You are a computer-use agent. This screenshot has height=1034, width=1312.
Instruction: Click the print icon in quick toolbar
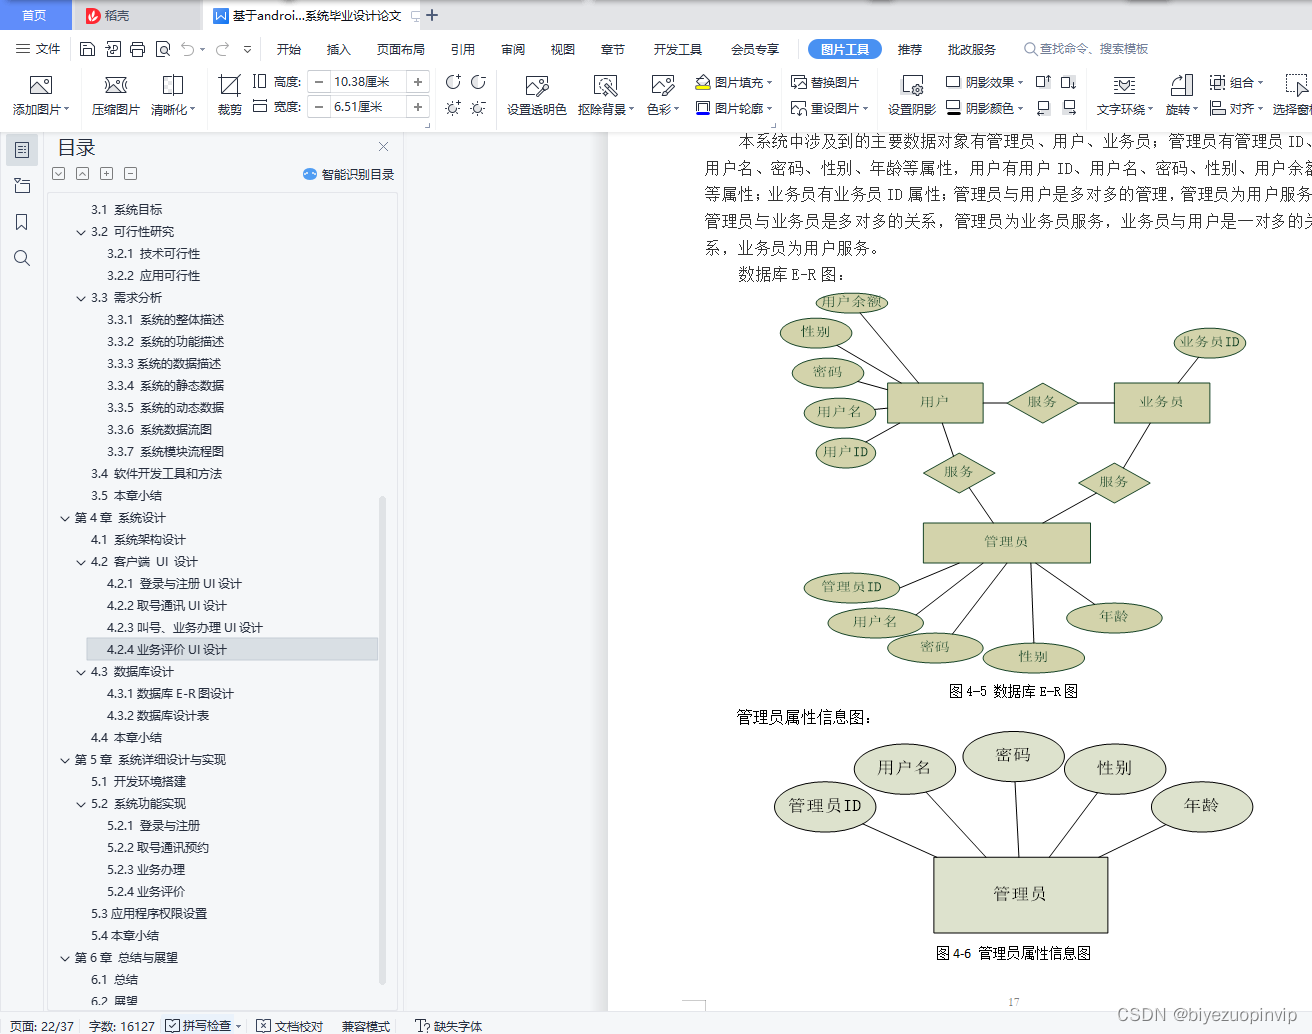[x=137, y=49]
